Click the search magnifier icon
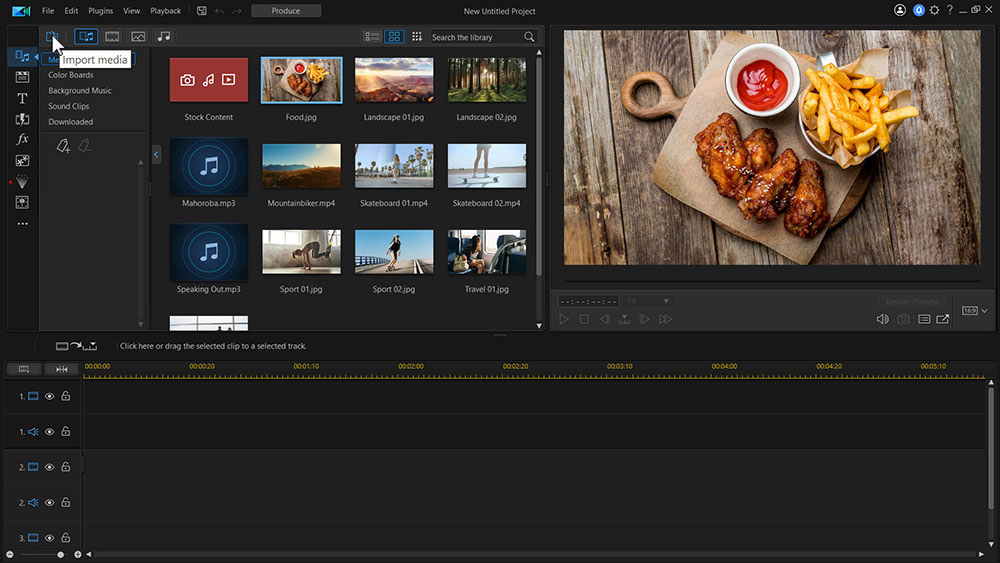 529,37
